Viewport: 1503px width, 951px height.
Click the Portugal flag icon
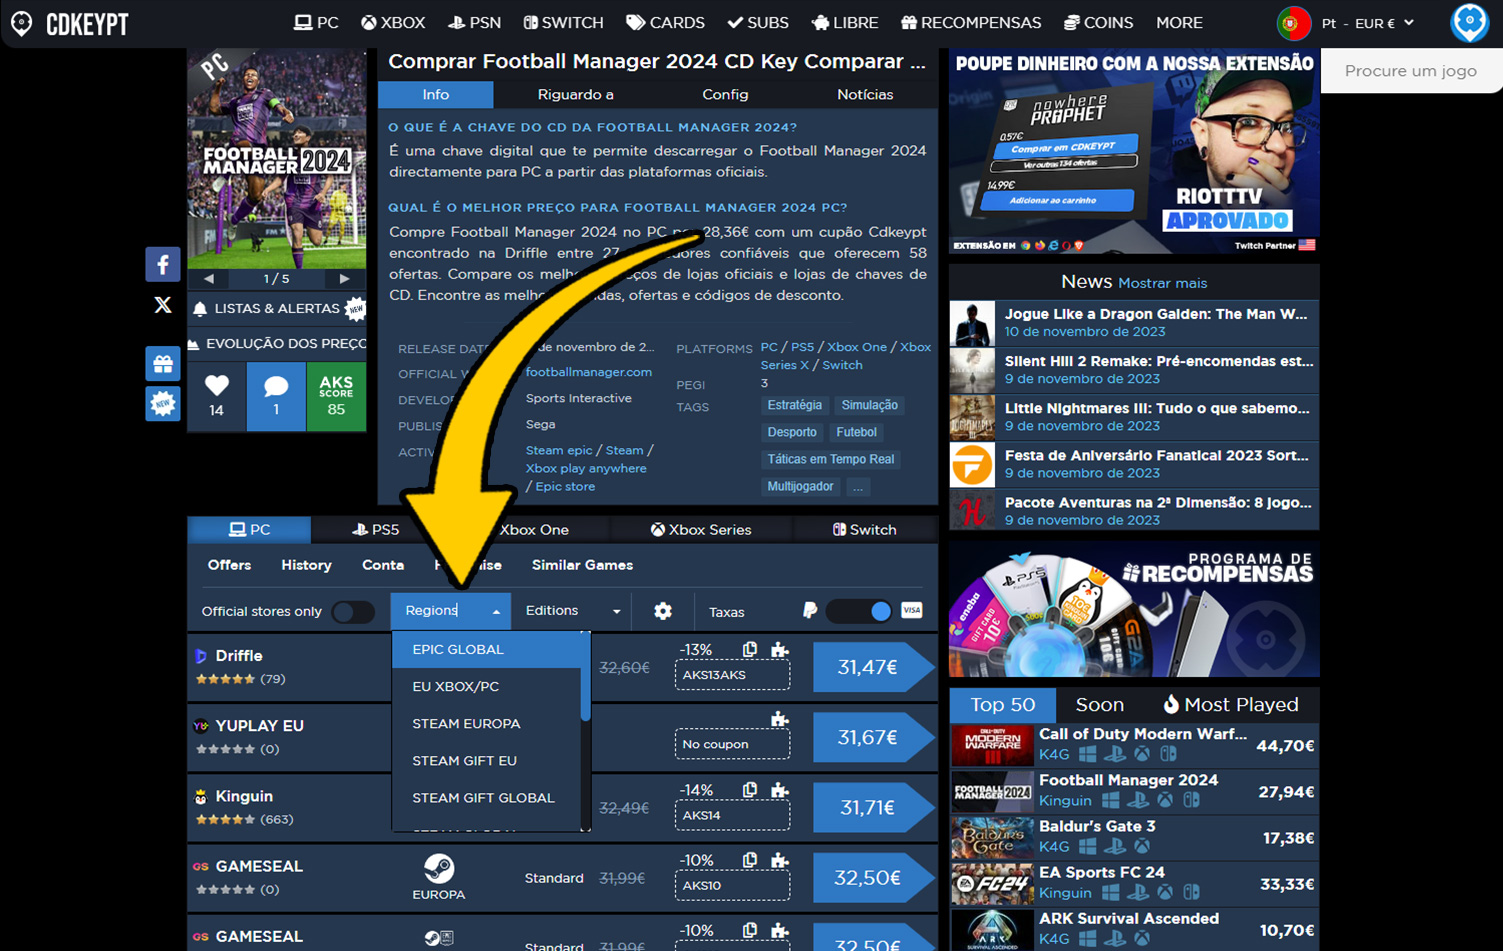[x=1294, y=23]
